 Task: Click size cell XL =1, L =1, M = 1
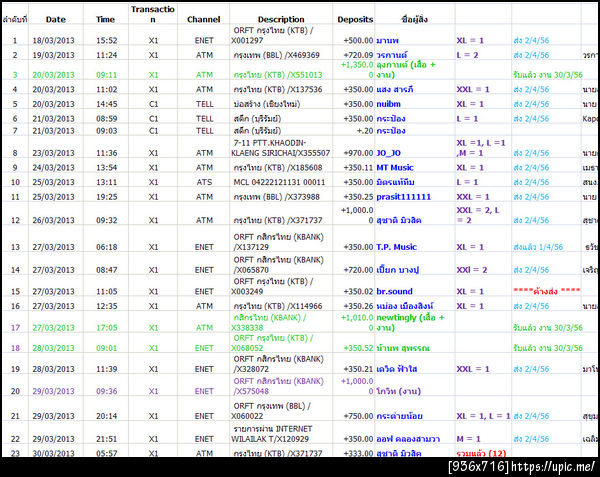481,148
